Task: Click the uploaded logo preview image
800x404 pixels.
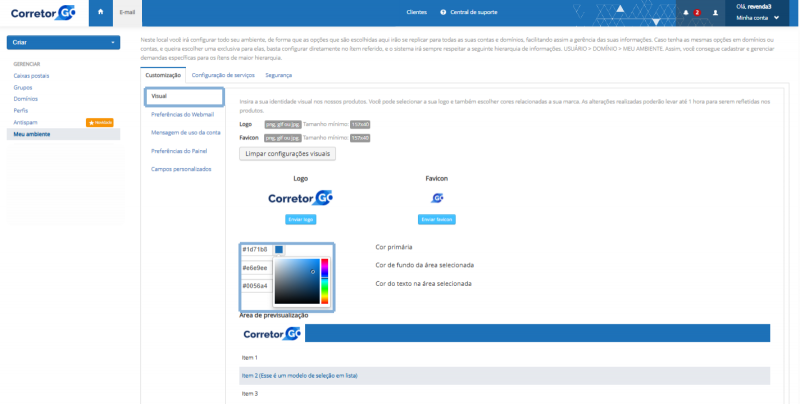Action: coord(301,198)
